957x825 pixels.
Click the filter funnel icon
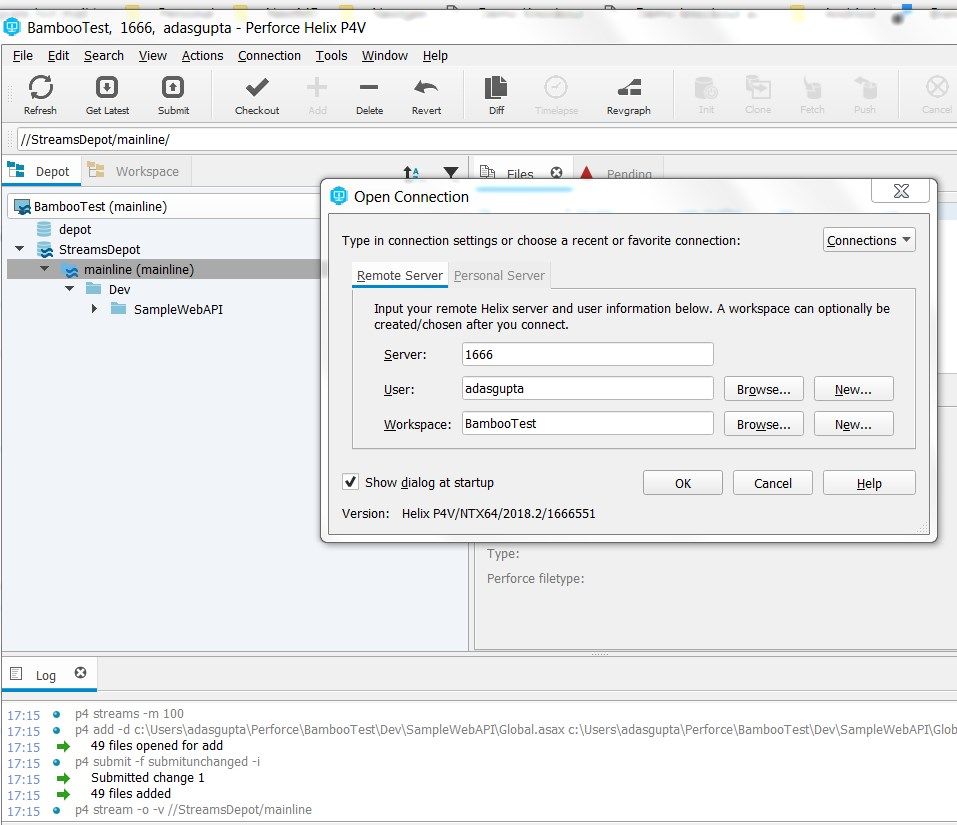[x=450, y=173]
